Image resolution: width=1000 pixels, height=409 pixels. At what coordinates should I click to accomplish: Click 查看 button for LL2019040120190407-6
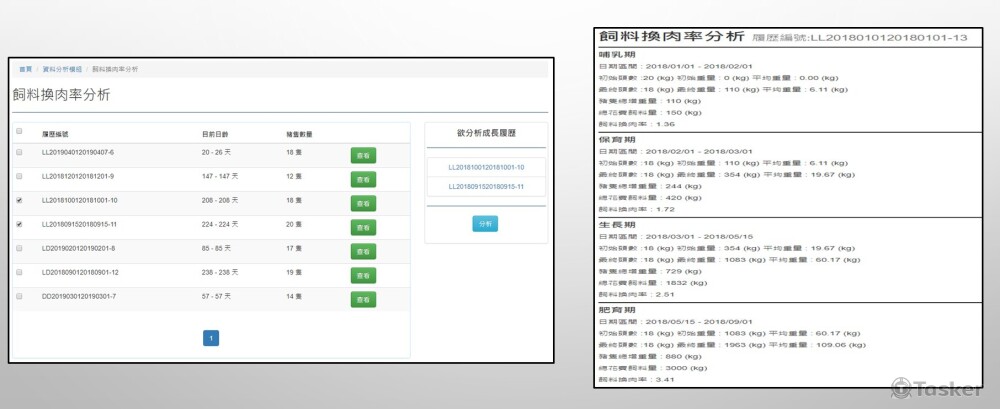click(362, 155)
